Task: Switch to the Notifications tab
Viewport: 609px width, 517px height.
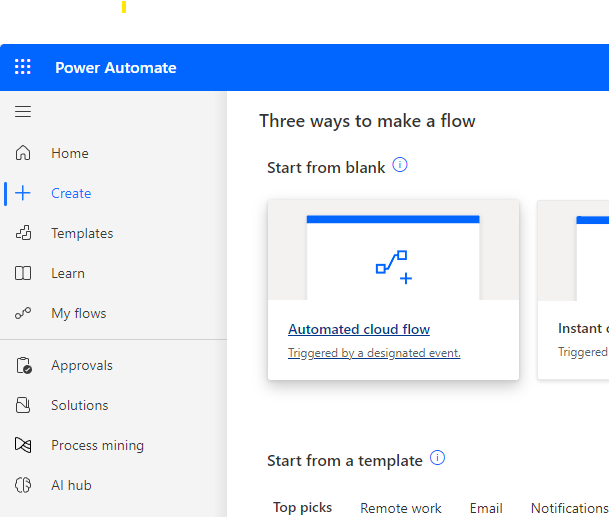Action: pos(569,508)
